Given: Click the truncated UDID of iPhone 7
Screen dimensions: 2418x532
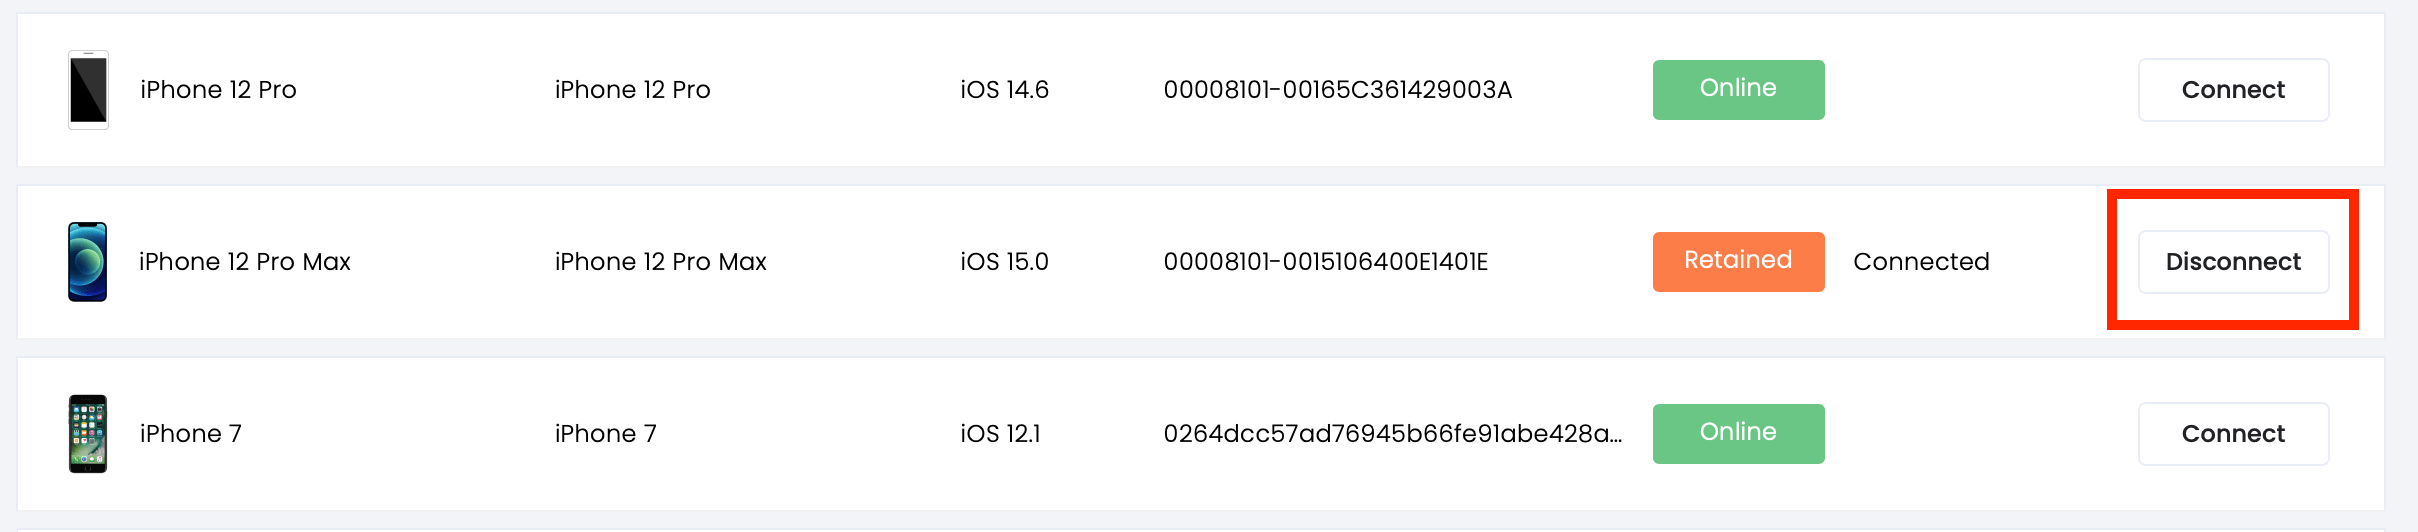Looking at the screenshot, I should 1393,434.
